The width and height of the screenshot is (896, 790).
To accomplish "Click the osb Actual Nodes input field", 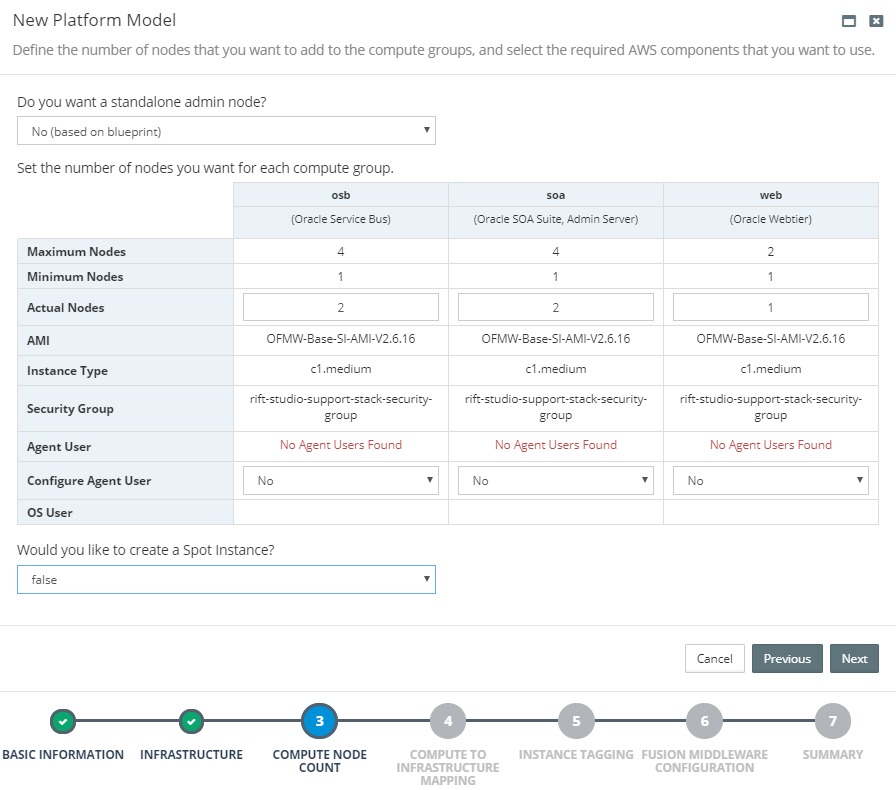I will [x=341, y=307].
